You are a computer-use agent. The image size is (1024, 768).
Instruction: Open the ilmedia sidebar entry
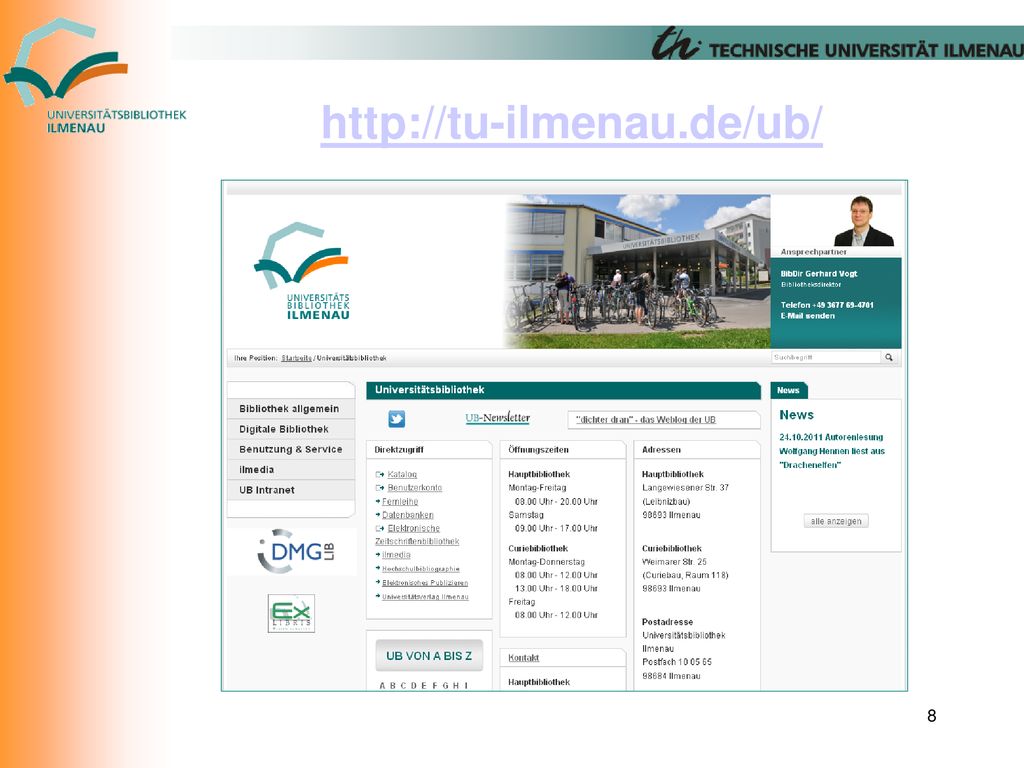(x=290, y=470)
